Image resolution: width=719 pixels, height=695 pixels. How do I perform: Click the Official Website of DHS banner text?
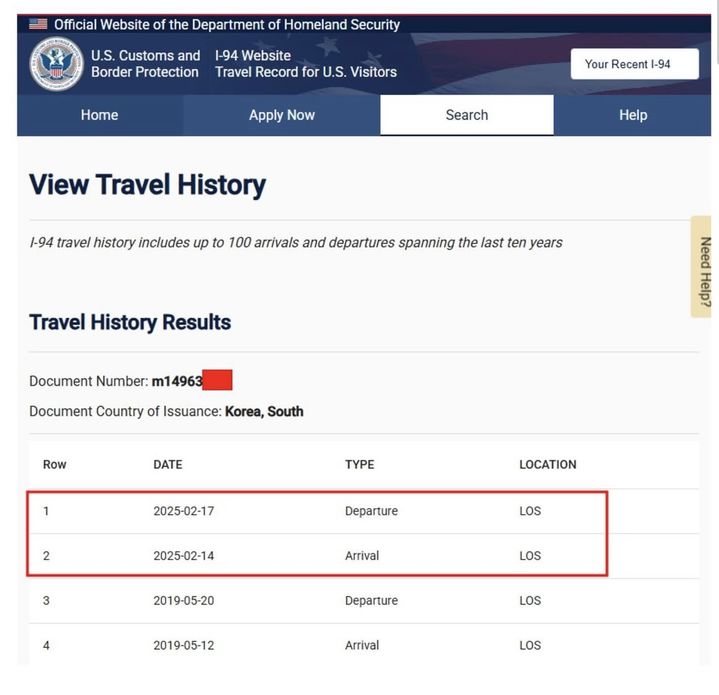point(227,24)
